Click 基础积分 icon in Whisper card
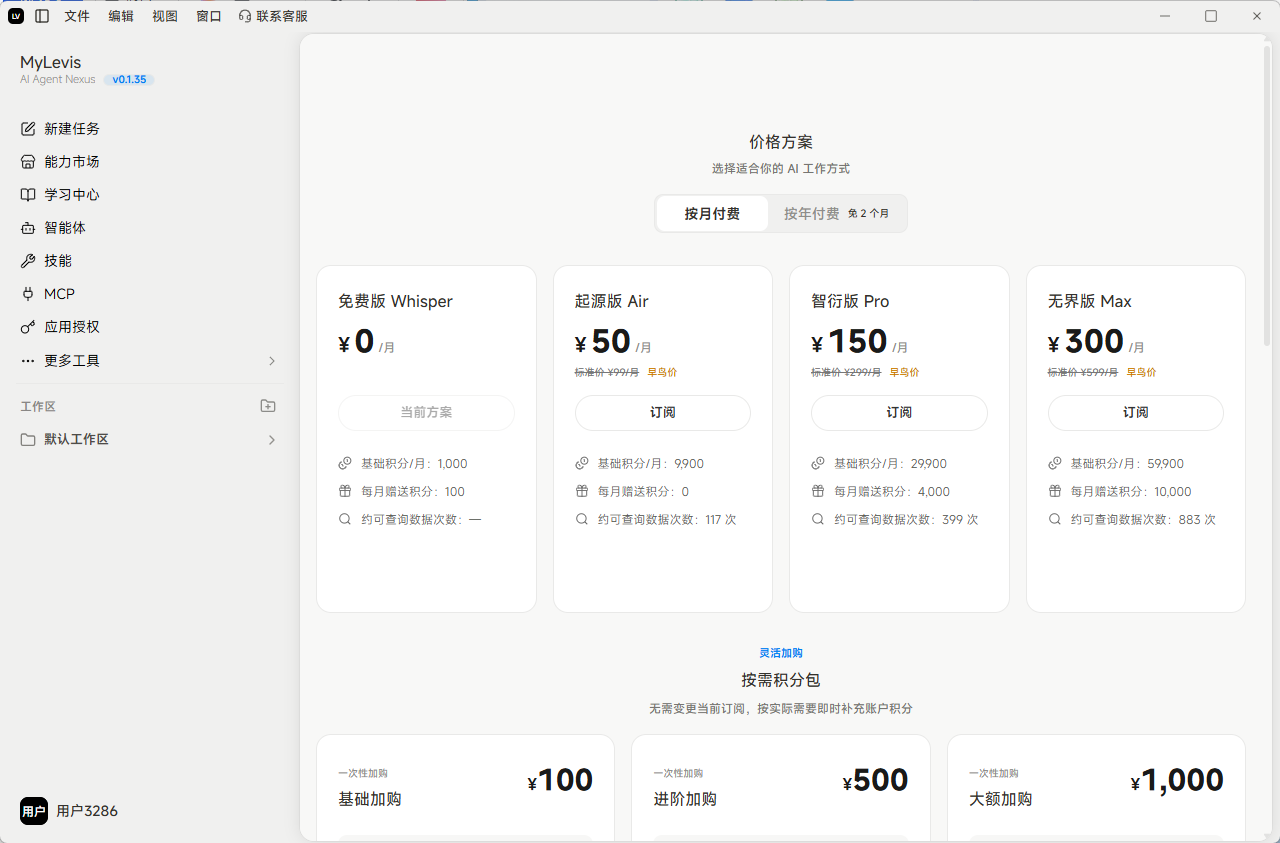 pos(345,463)
